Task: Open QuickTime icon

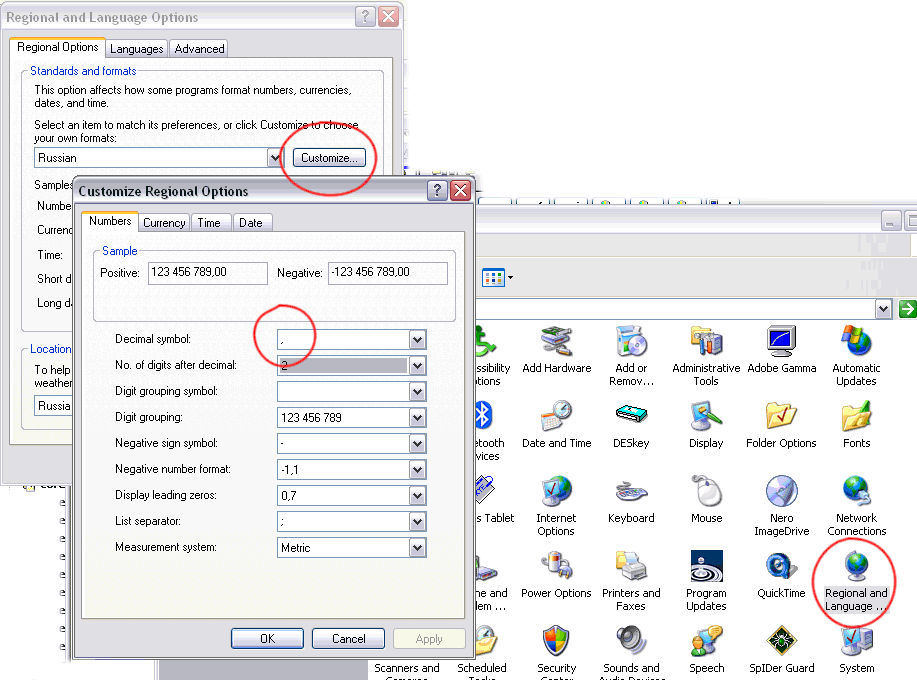Action: click(x=781, y=566)
